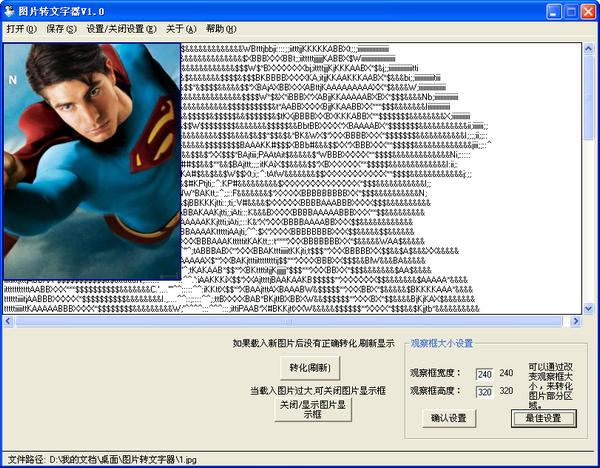Viewport: 600px width, 468px height.
Task: Open the 设置/关闭设置(E) menu
Action: tap(121, 29)
